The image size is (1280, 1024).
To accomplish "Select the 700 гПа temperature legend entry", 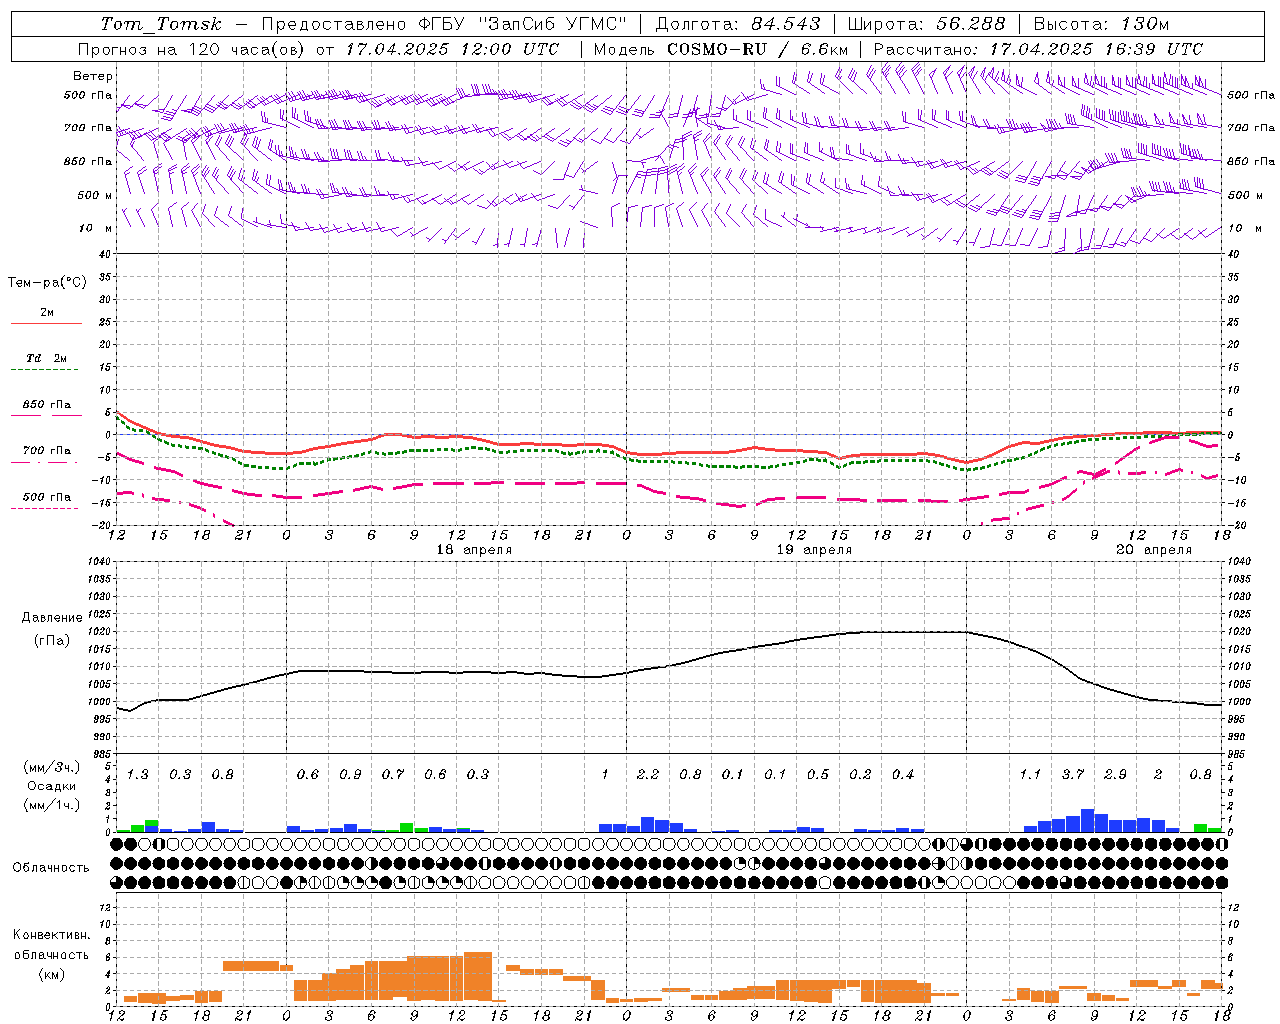I will [x=47, y=453].
